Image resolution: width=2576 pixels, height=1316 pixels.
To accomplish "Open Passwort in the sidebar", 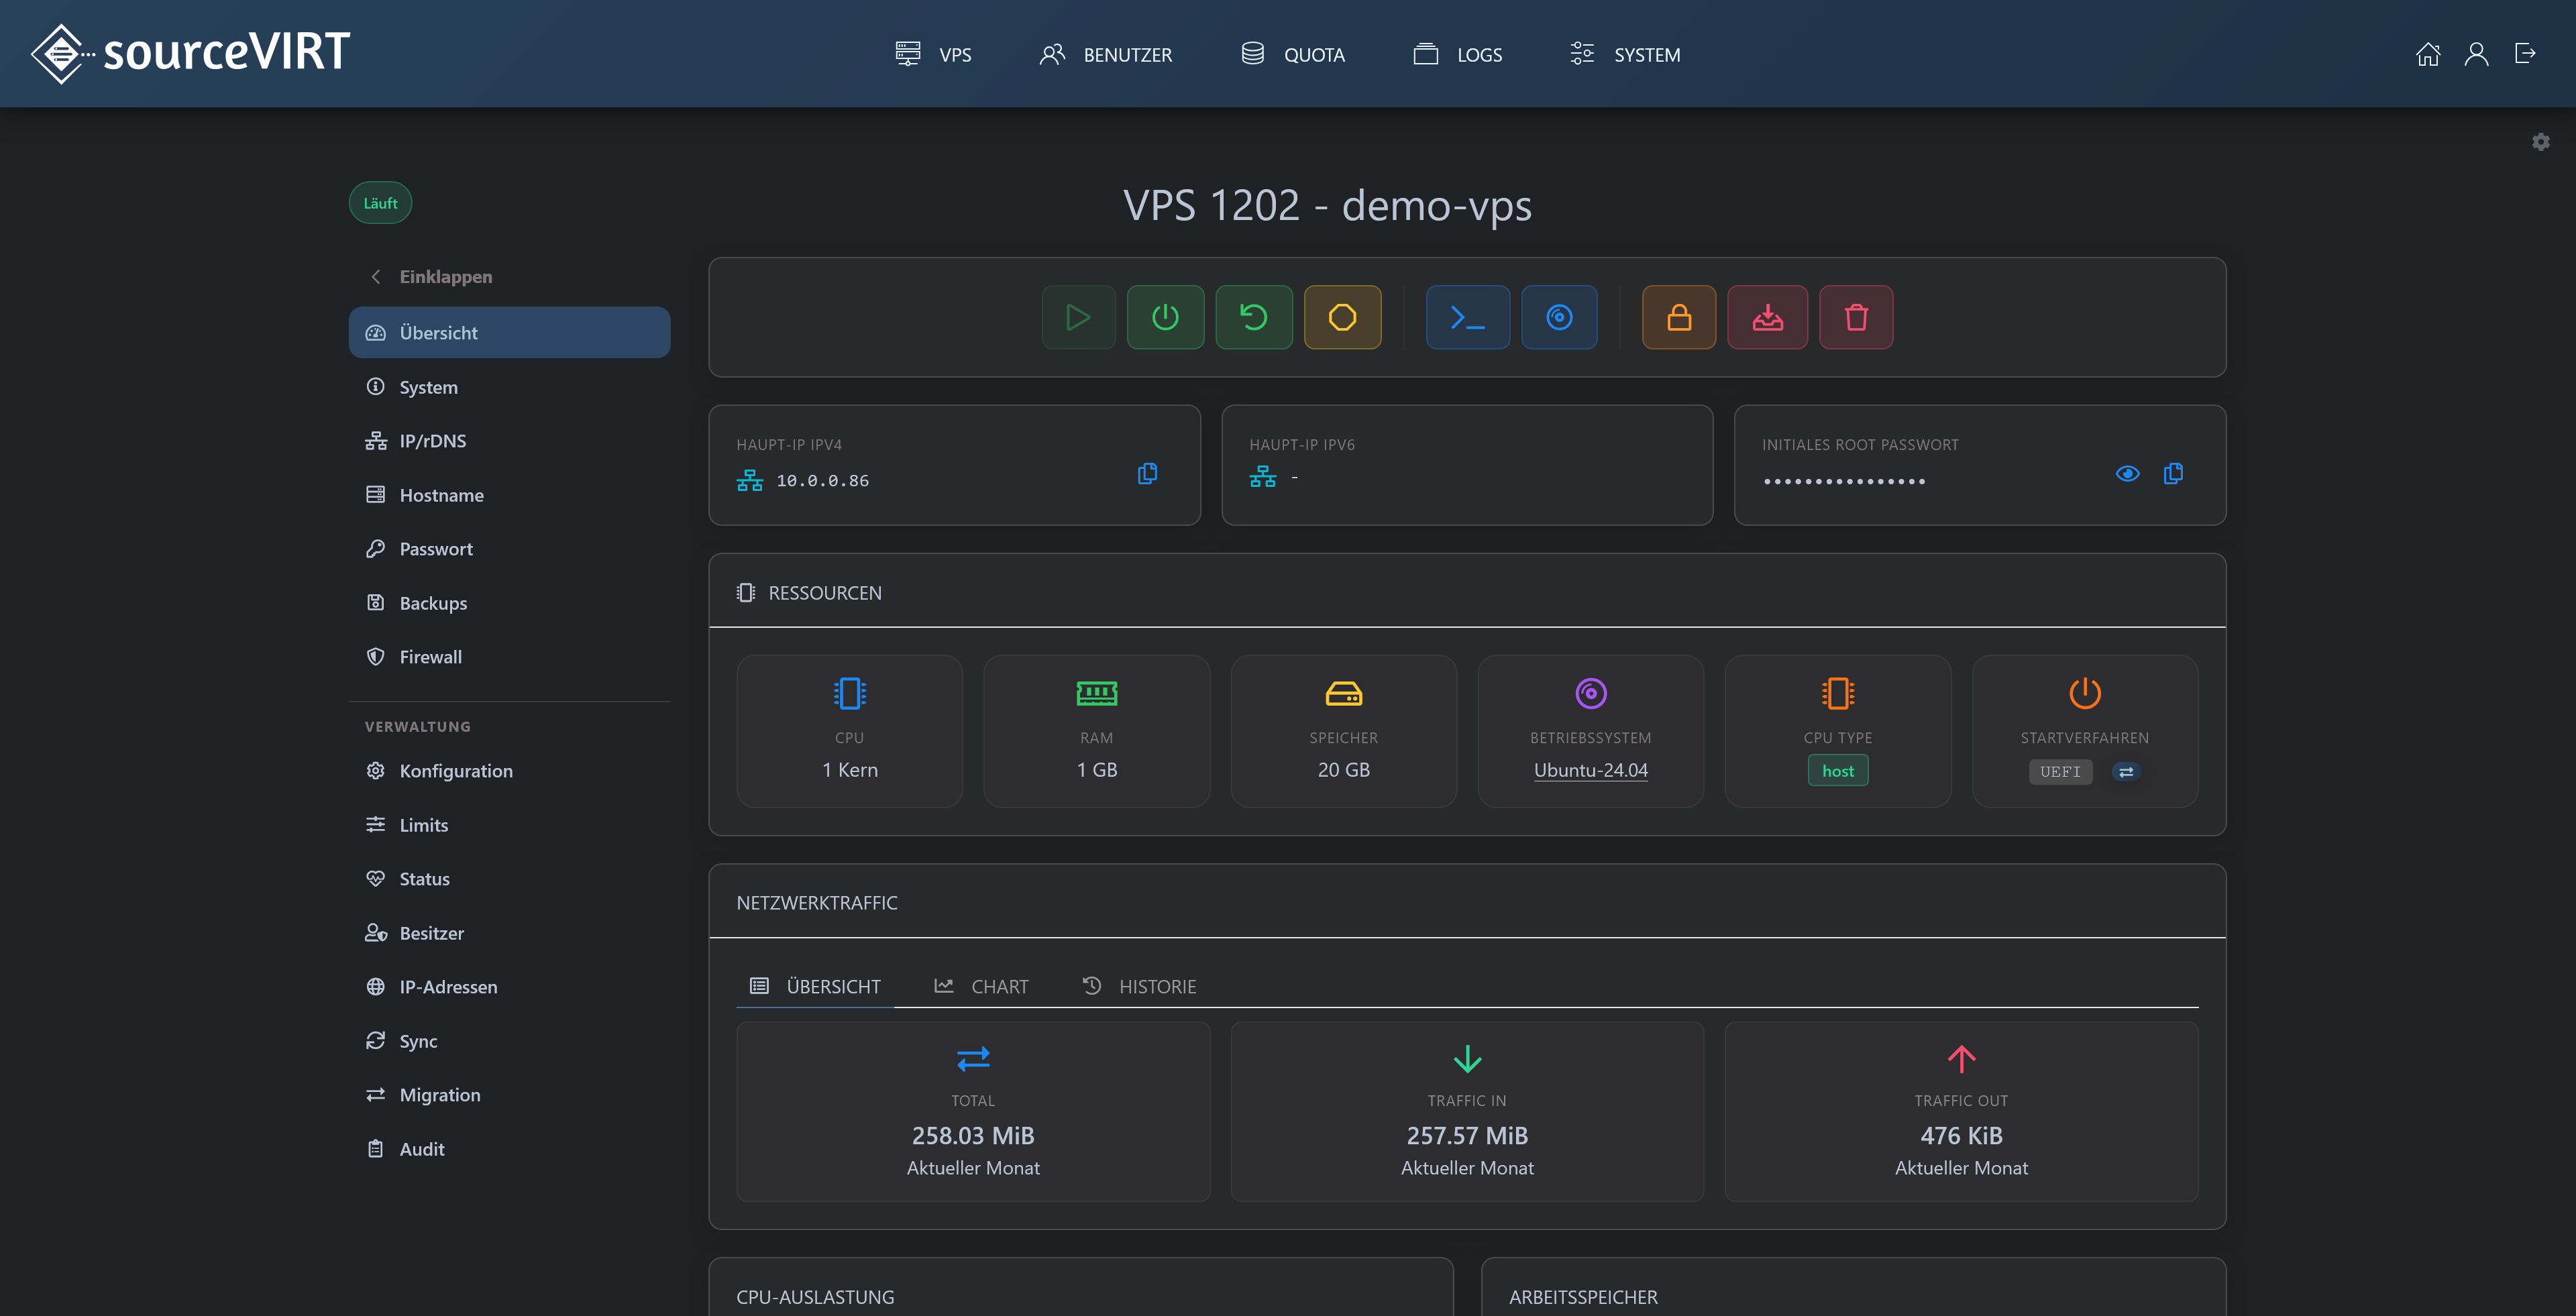I will pyautogui.click(x=509, y=549).
